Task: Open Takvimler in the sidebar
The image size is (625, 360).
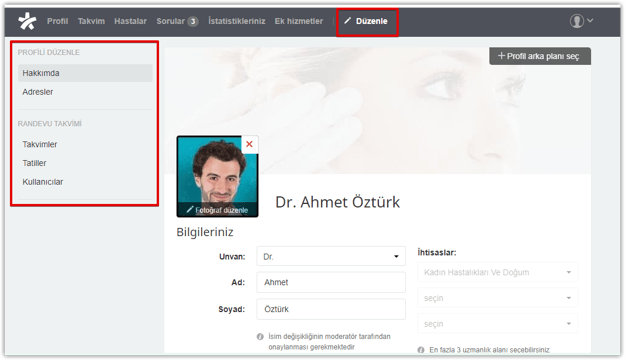Action: tap(40, 144)
